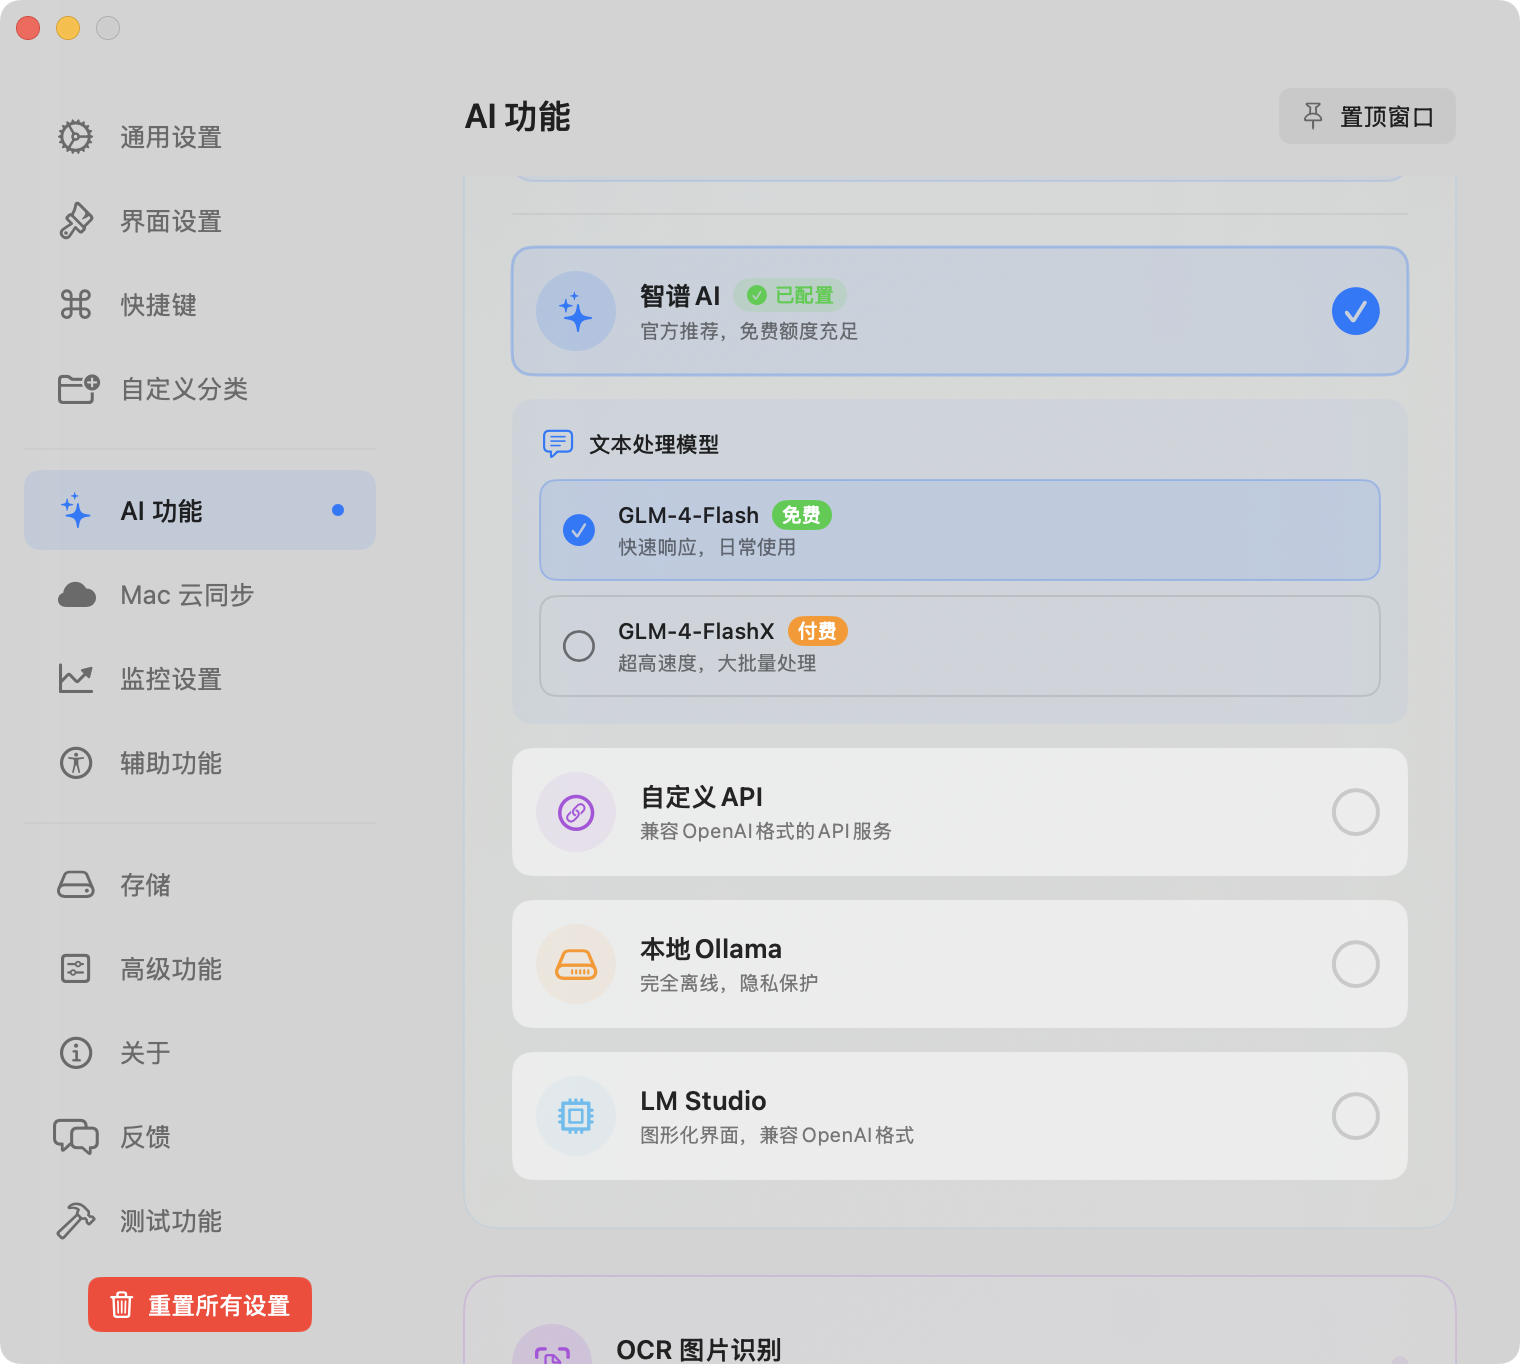Select the 本地 Ollama drive icon

click(x=575, y=964)
